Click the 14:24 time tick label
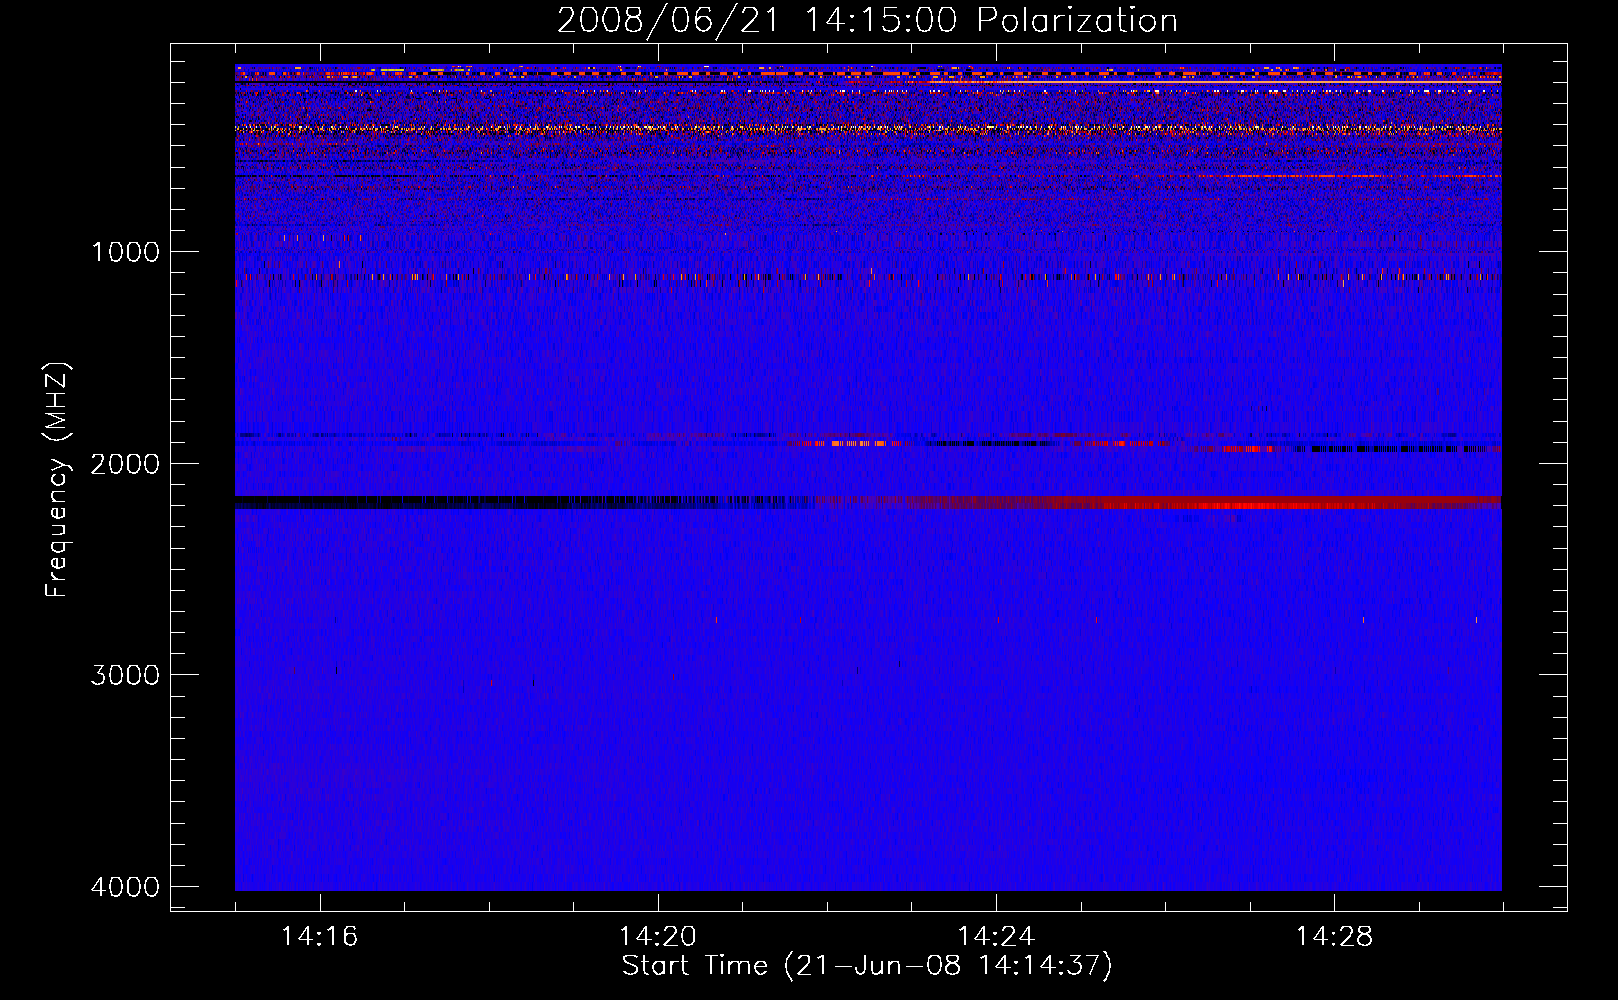 click(x=996, y=937)
